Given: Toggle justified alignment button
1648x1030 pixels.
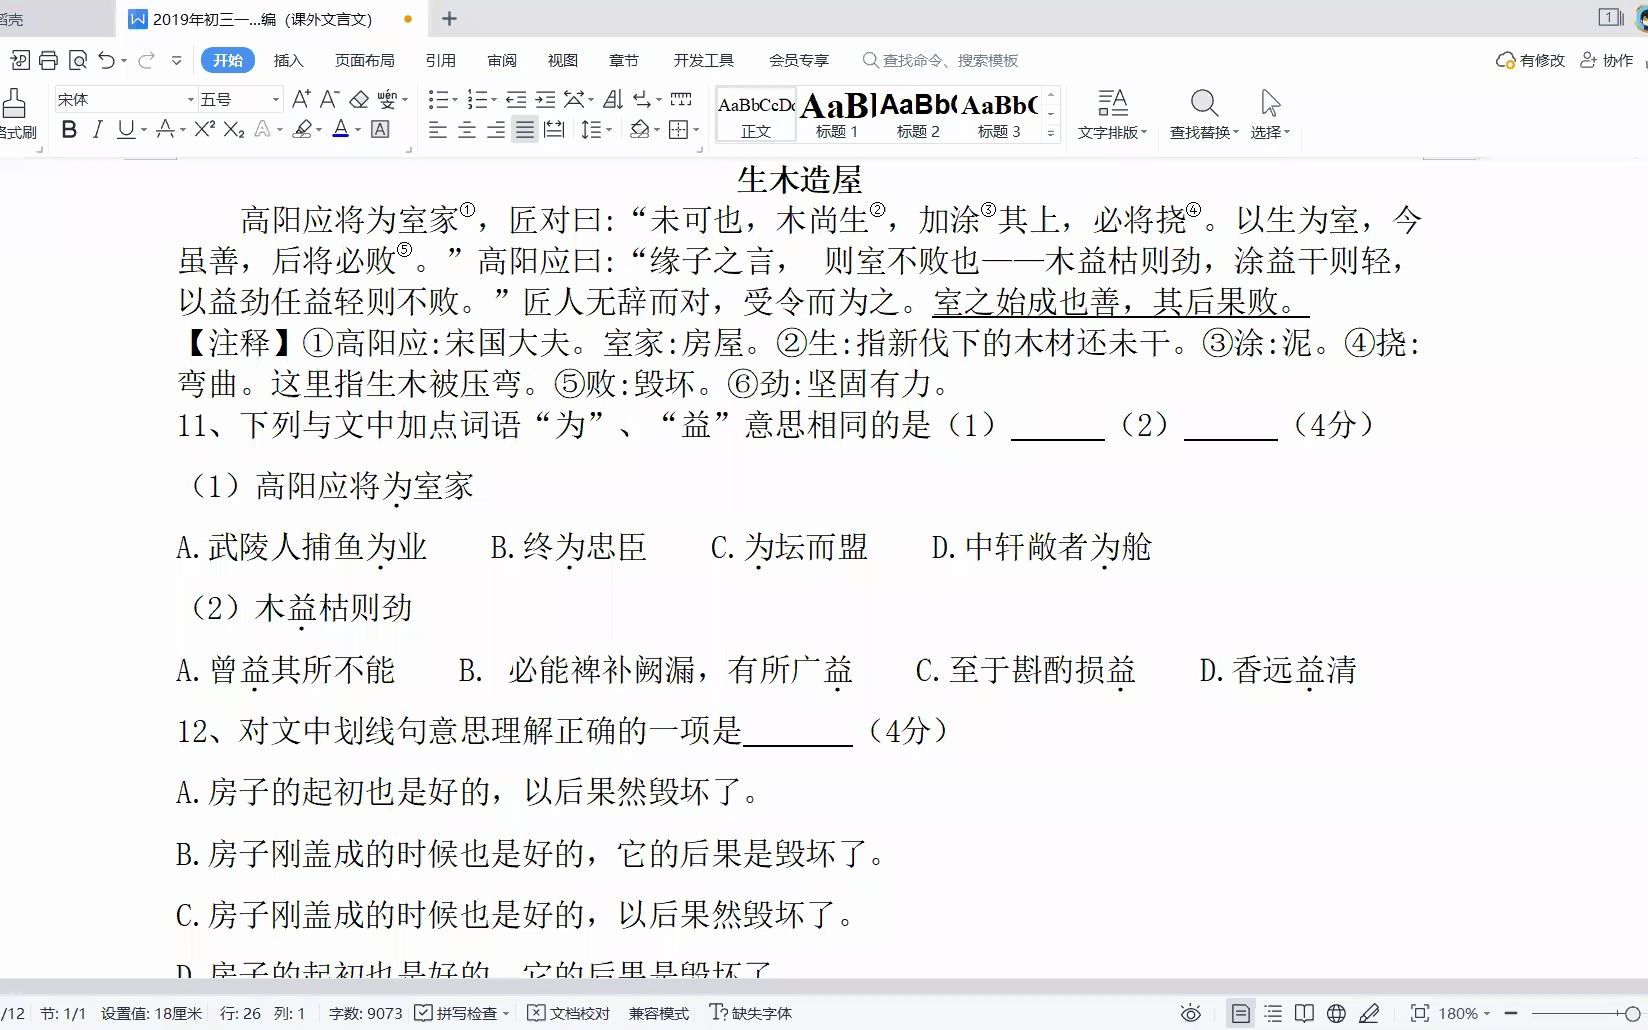Looking at the screenshot, I should 524,130.
